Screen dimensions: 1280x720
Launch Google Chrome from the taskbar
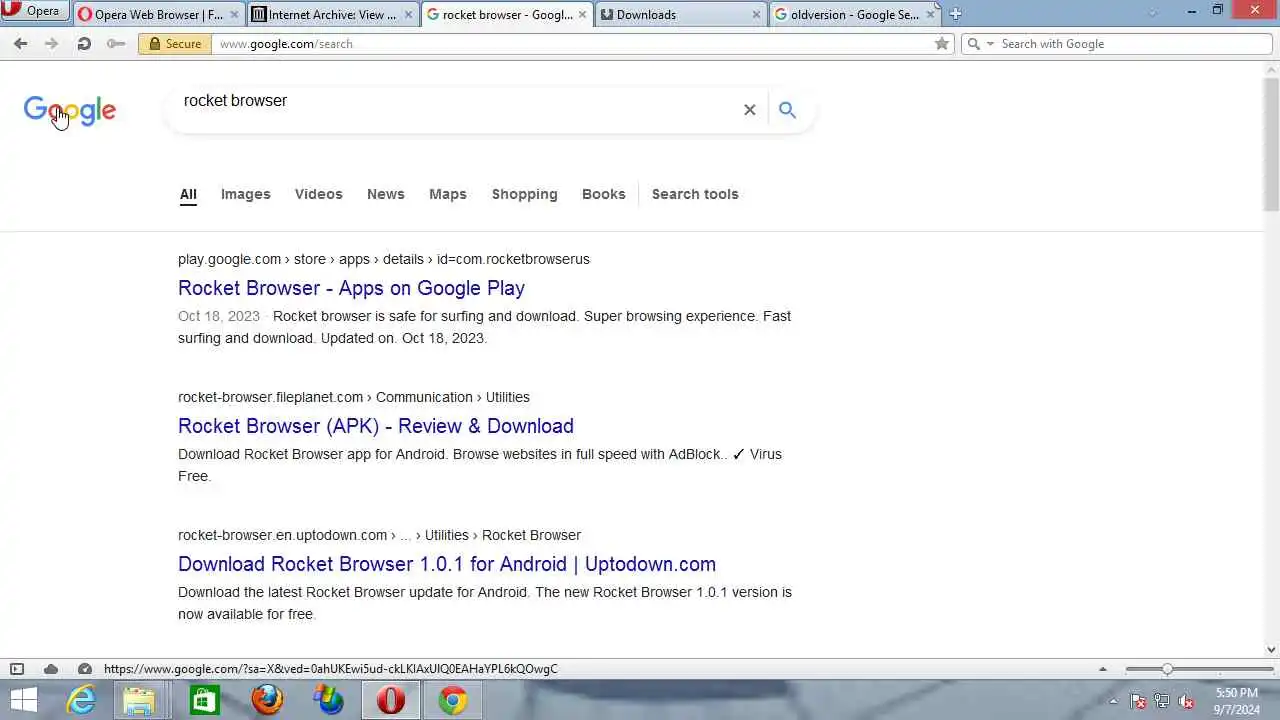pos(452,700)
